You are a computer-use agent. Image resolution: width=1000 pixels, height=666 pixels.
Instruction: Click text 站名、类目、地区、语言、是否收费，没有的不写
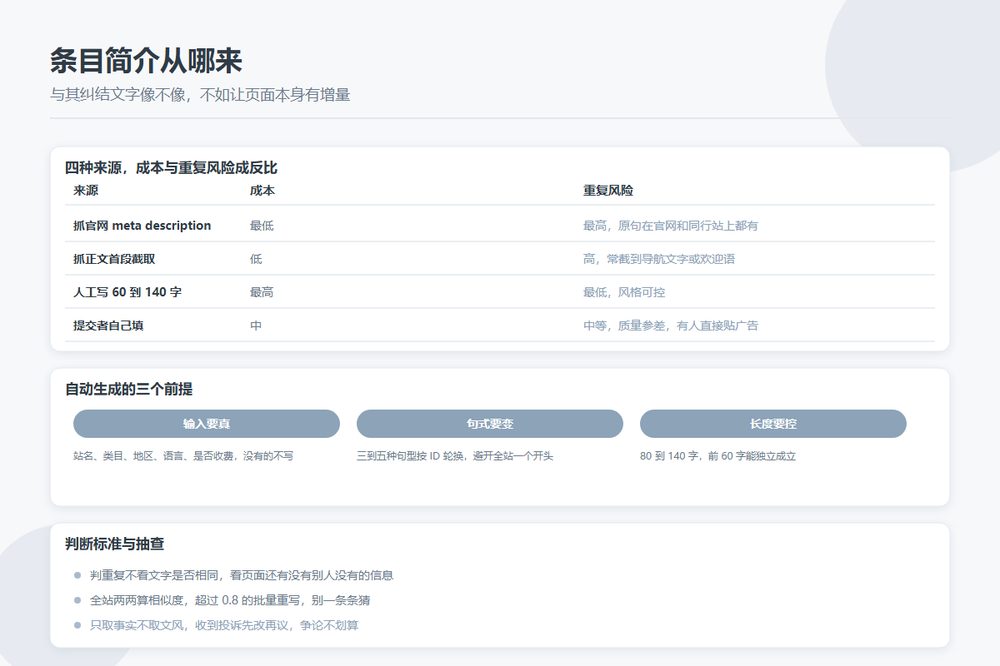click(183, 456)
